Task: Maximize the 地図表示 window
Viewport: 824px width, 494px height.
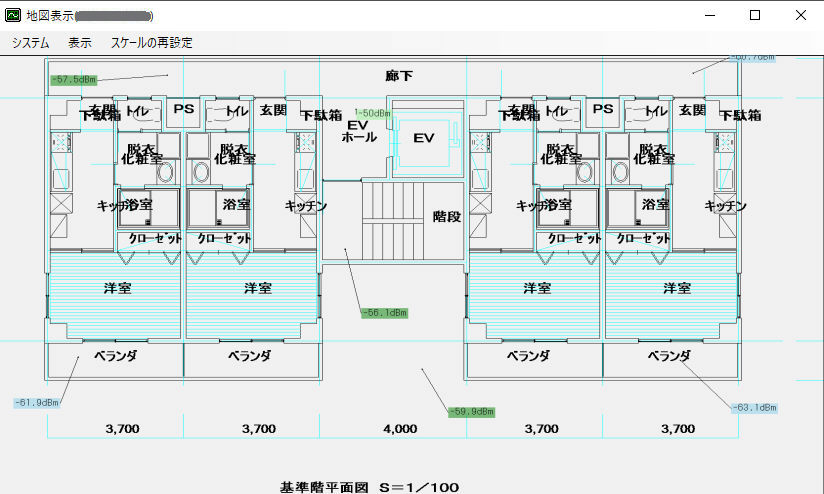Action: [755, 15]
